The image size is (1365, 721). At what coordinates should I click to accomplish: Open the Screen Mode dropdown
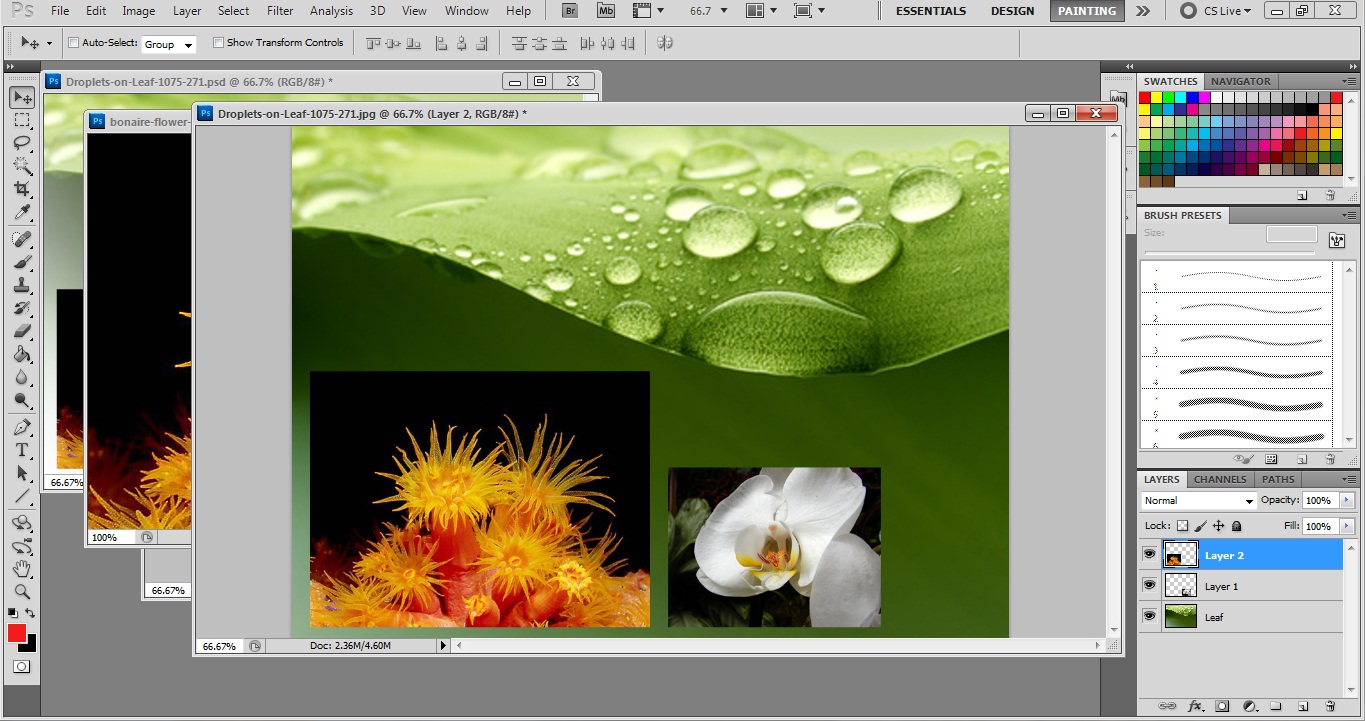809,11
